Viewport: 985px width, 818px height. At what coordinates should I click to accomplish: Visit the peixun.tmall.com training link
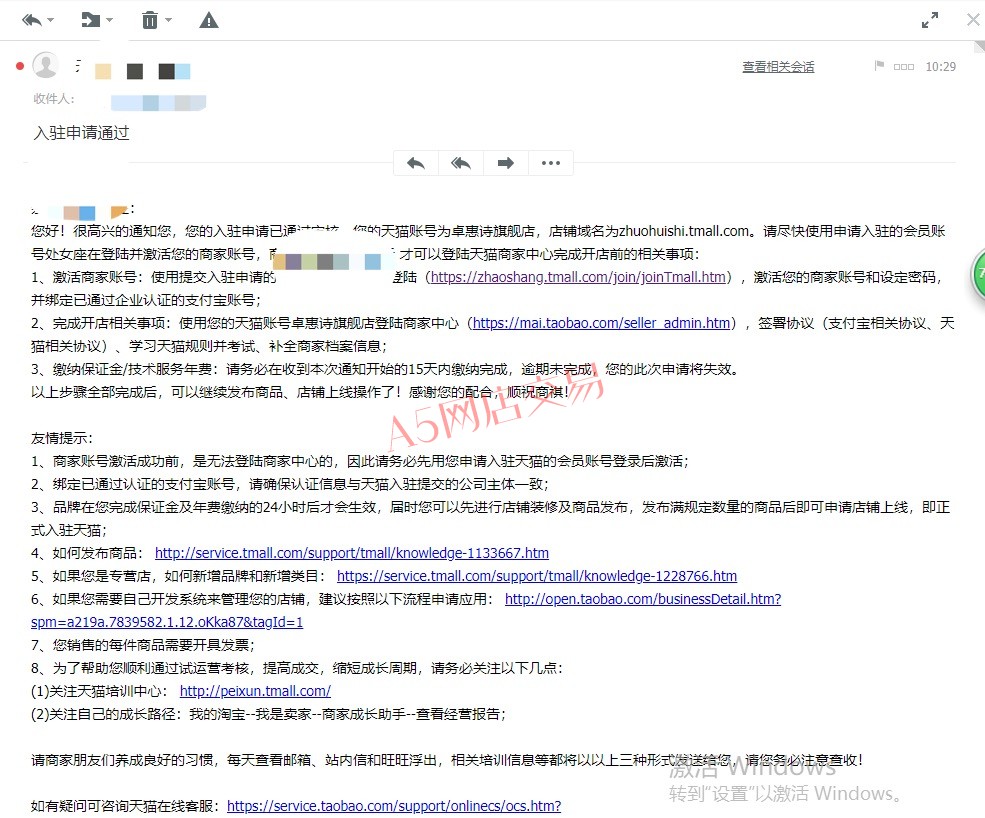pyautogui.click(x=255, y=691)
